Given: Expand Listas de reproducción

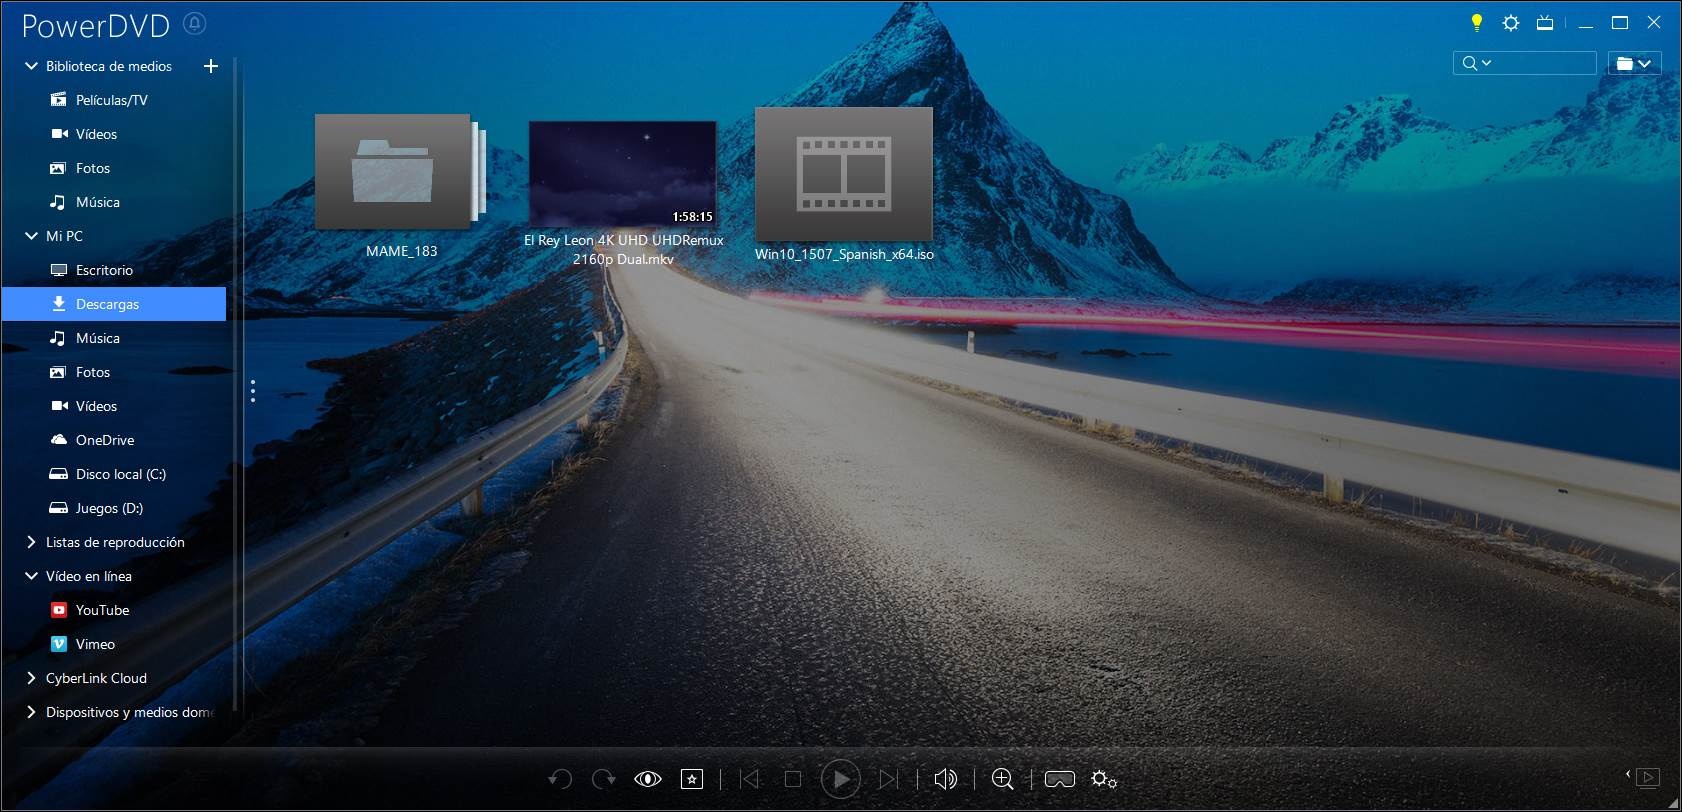Looking at the screenshot, I should 31,542.
